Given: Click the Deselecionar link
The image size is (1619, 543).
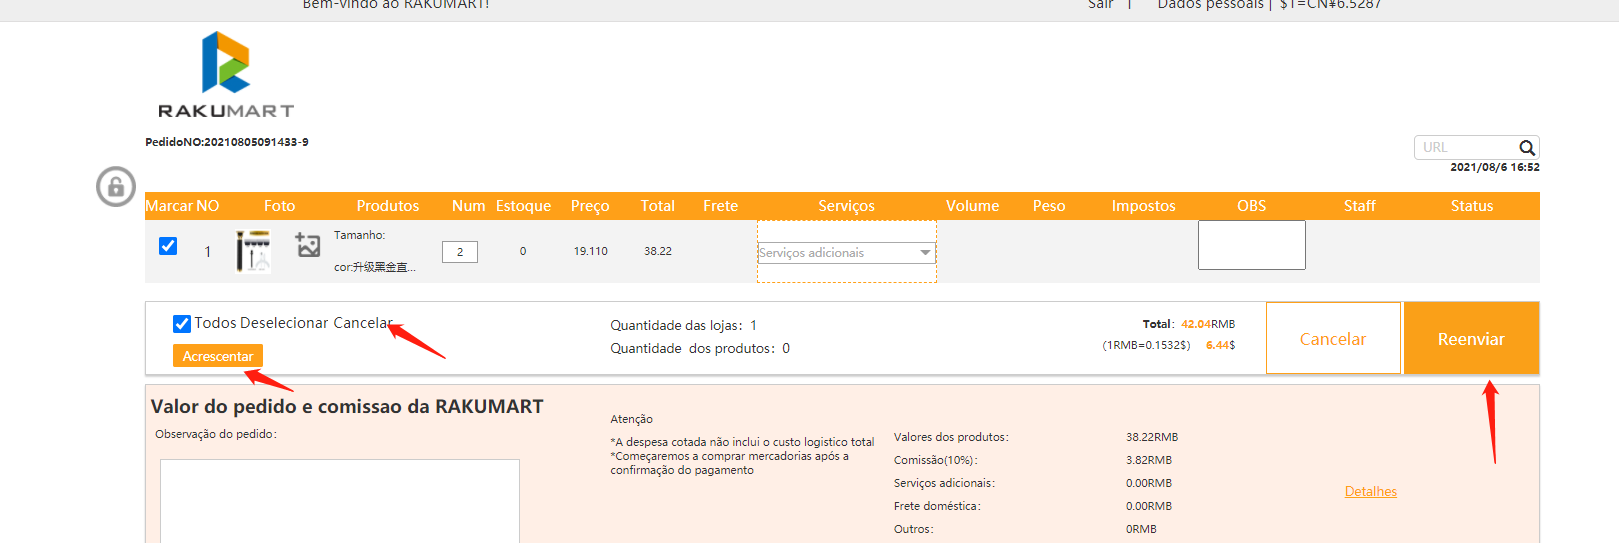Looking at the screenshot, I should point(284,323).
